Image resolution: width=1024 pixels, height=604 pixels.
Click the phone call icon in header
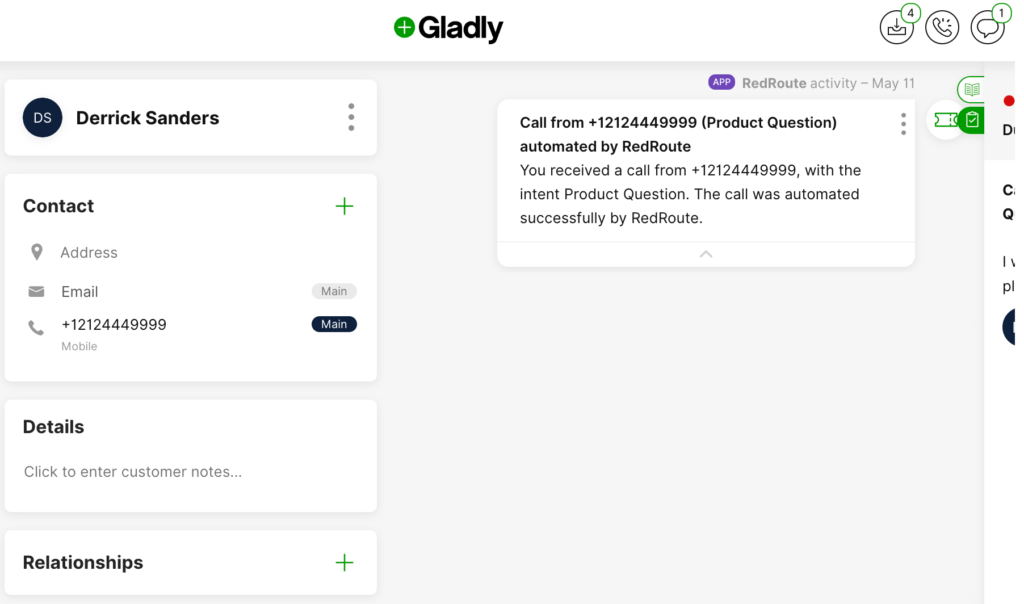[942, 28]
